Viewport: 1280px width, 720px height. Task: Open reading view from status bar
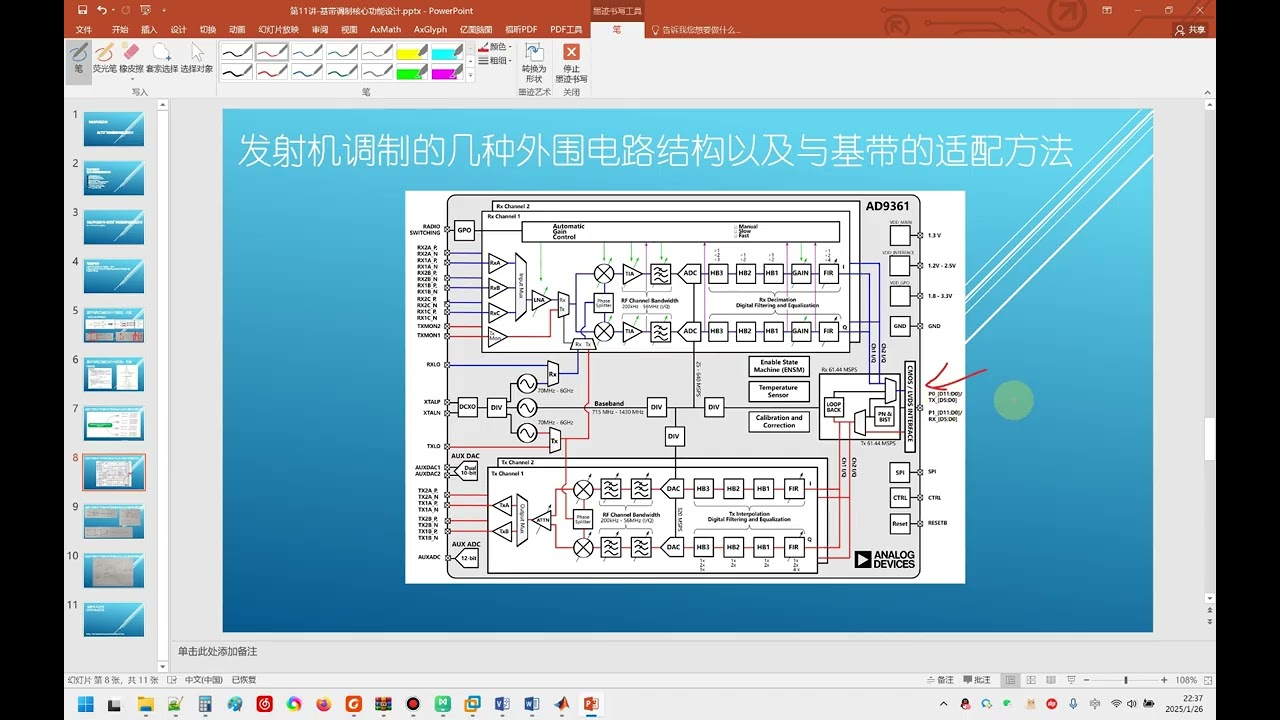[1049, 680]
